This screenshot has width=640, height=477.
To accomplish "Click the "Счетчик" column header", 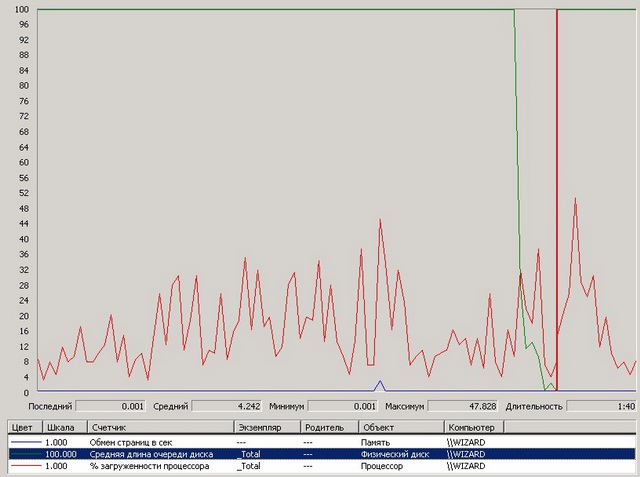I will coord(160,427).
